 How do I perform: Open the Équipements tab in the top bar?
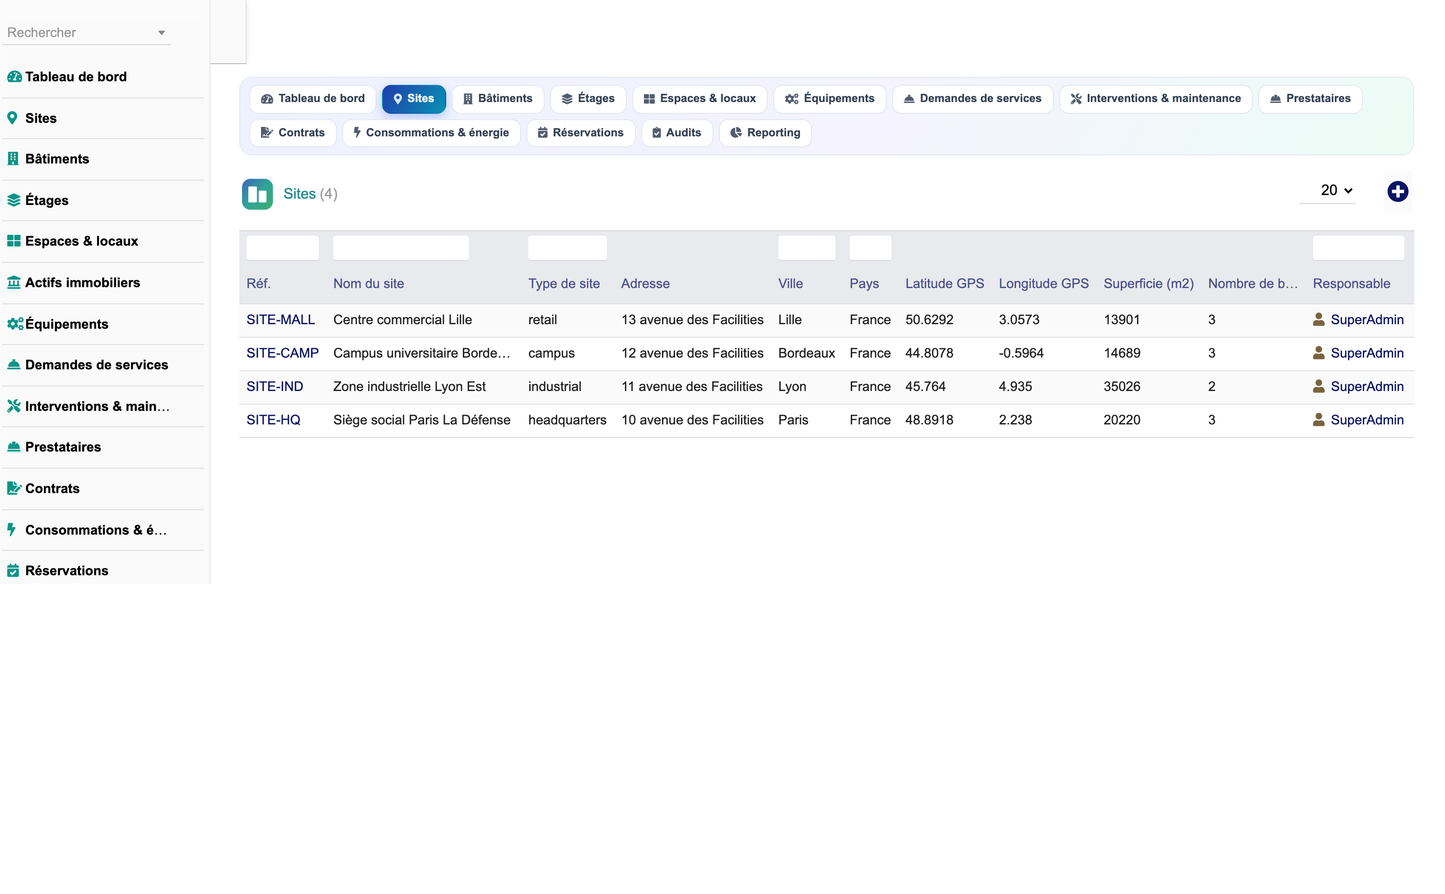(830, 99)
